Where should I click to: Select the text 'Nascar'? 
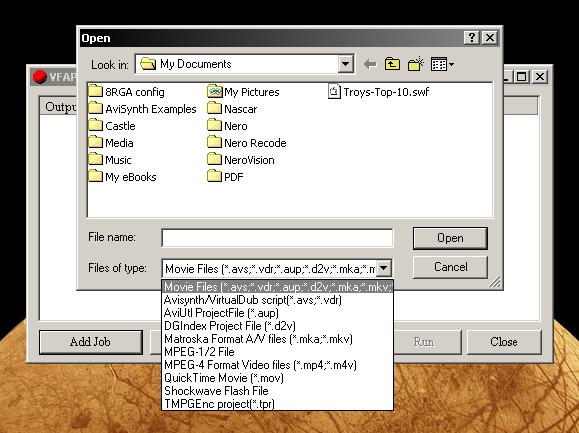point(240,109)
